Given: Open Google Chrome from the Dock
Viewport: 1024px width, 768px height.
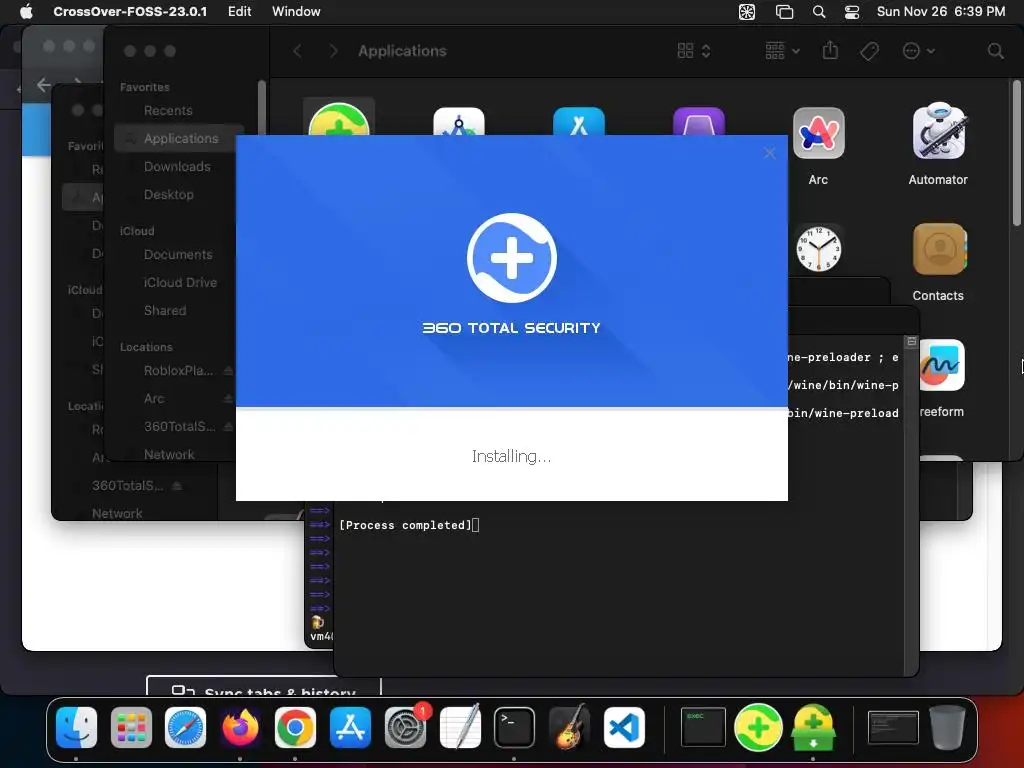Looking at the screenshot, I should coord(295,727).
